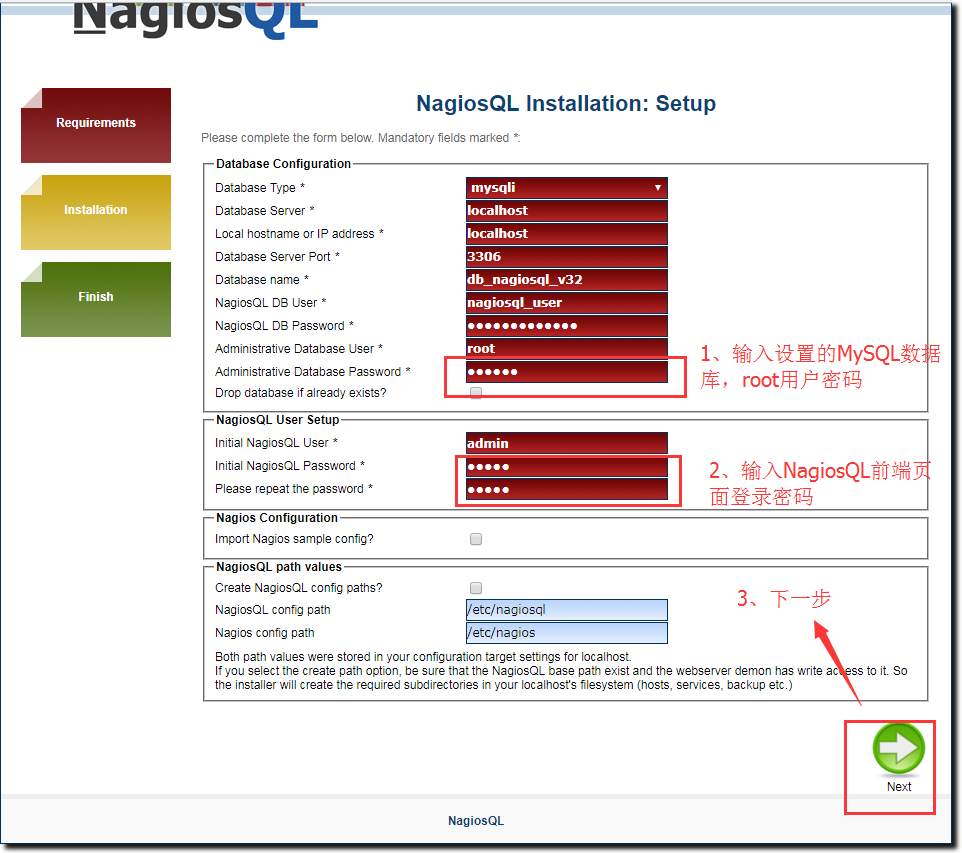Screen dimensions: 962x853
Task: Focus the Administrative Database User root field
Action: (x=566, y=349)
